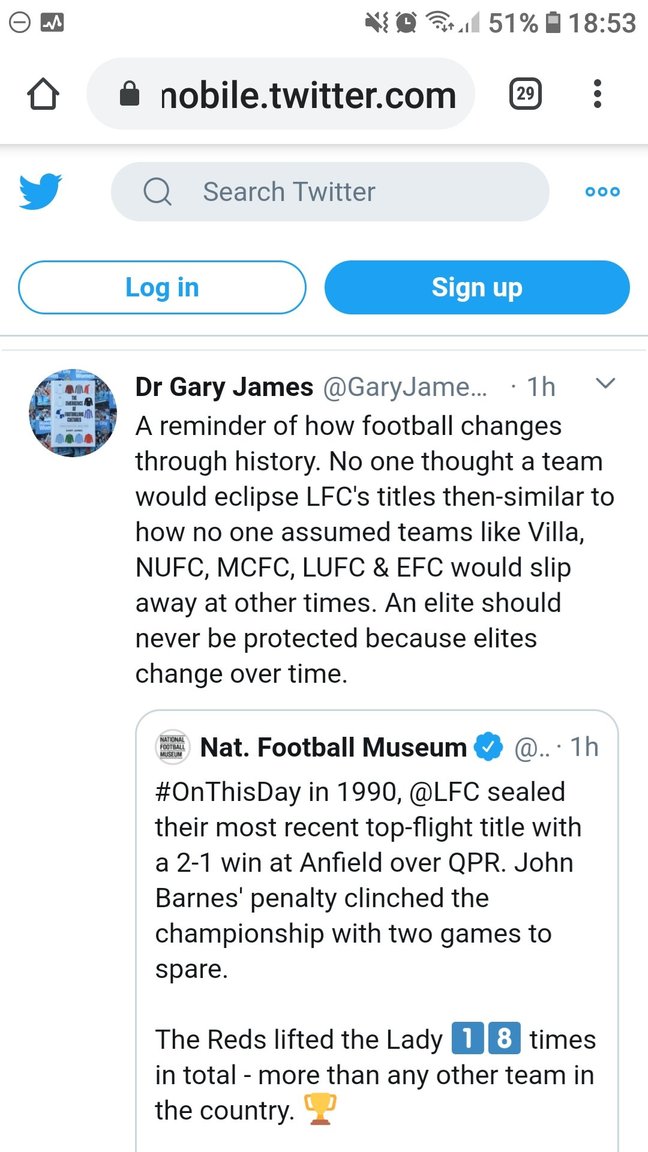Tap the National Football Museum avatar
Viewport: 648px width, 1152px height.
pos(173,747)
